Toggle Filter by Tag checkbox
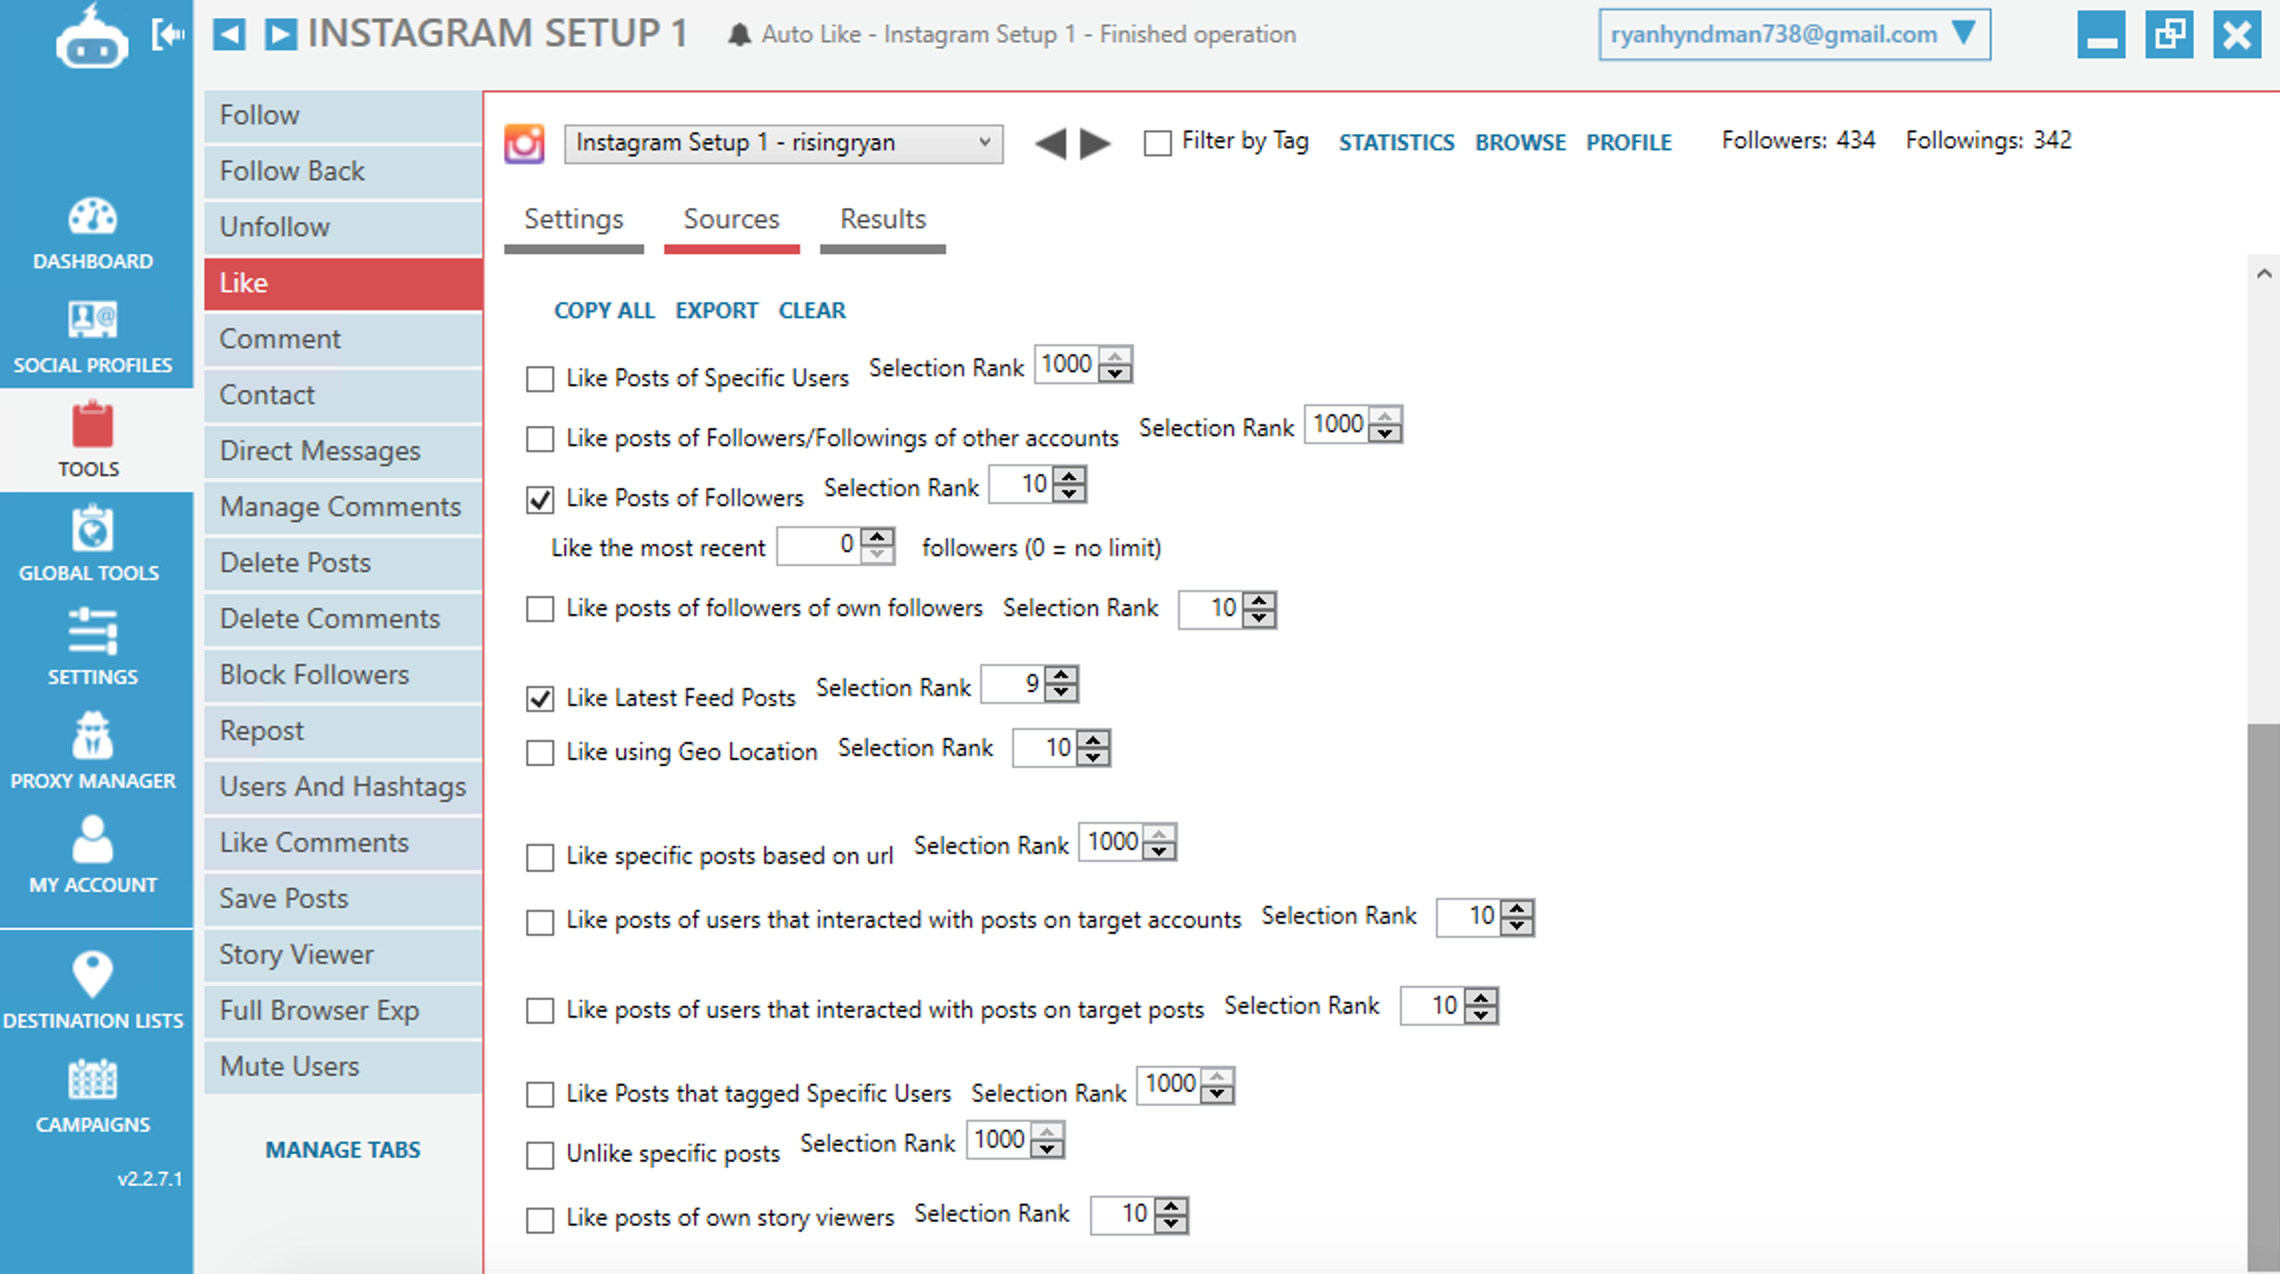The width and height of the screenshot is (2280, 1274). pyautogui.click(x=1157, y=143)
